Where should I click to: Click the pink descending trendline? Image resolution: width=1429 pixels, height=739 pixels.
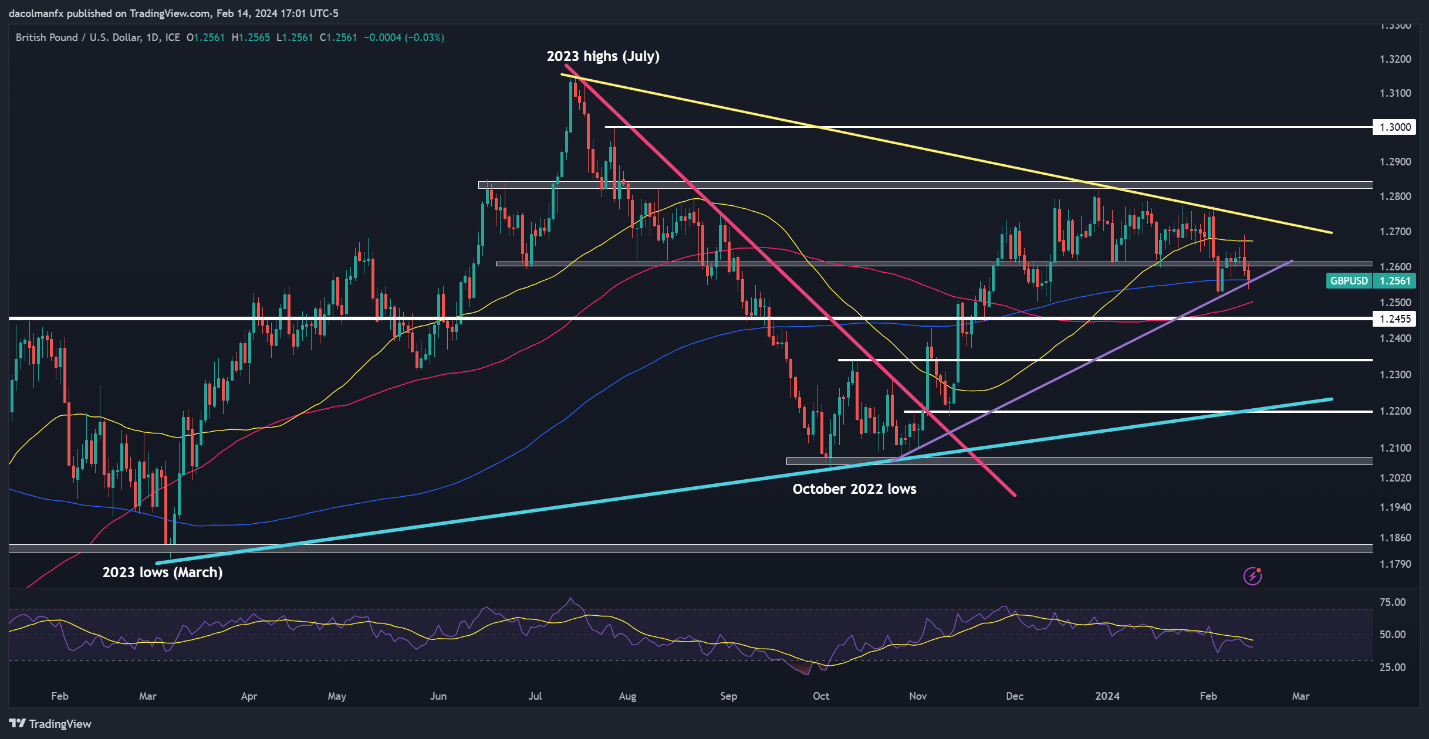790,280
